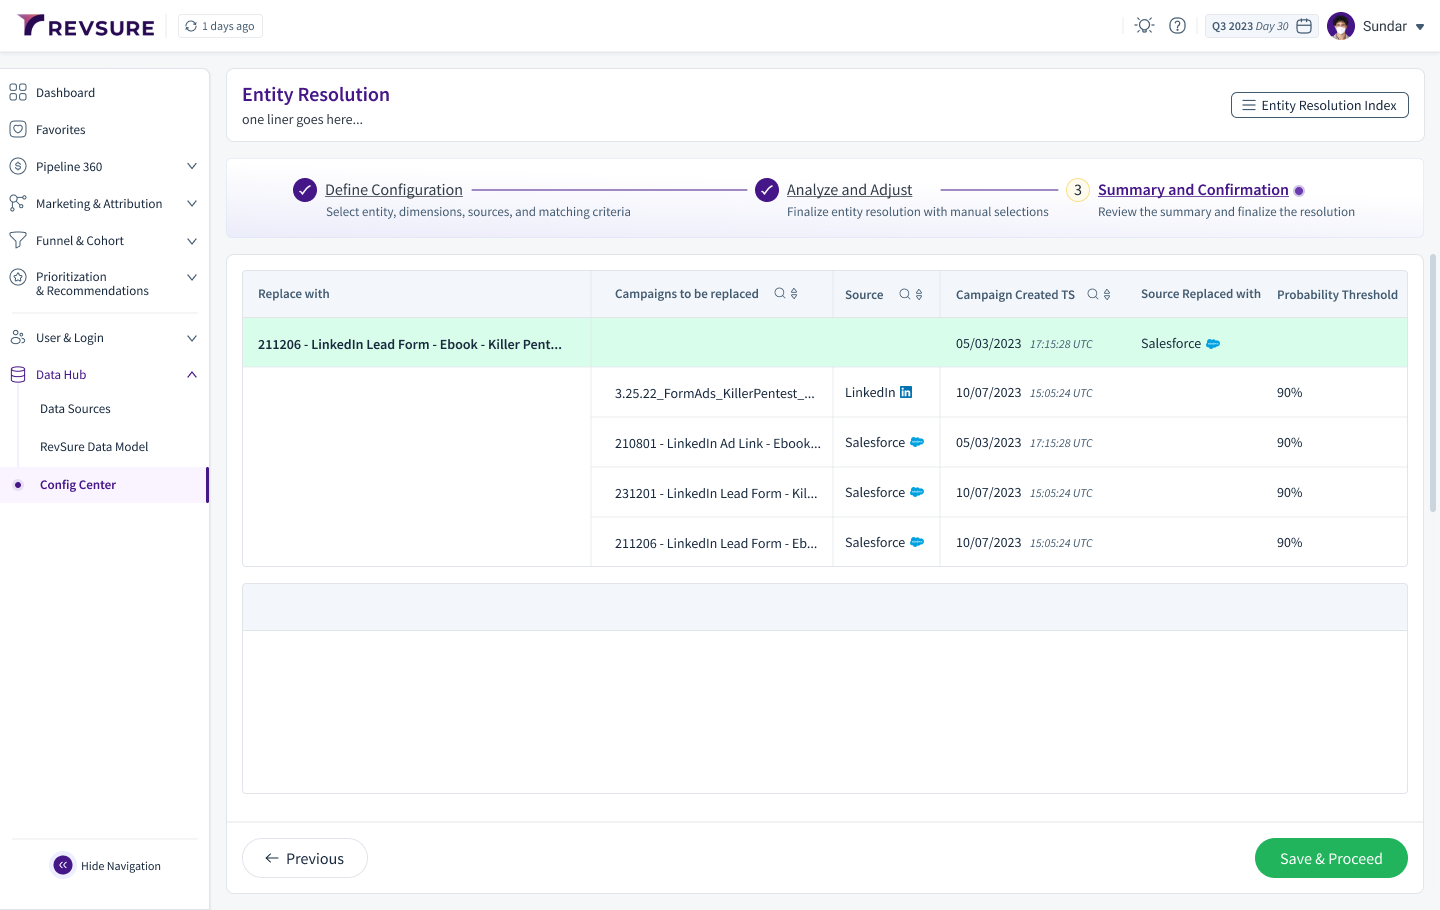Image resolution: width=1440 pixels, height=910 pixels.
Task: Click the 210801 - LinkedIn Ad Link campaign
Action: click(718, 443)
